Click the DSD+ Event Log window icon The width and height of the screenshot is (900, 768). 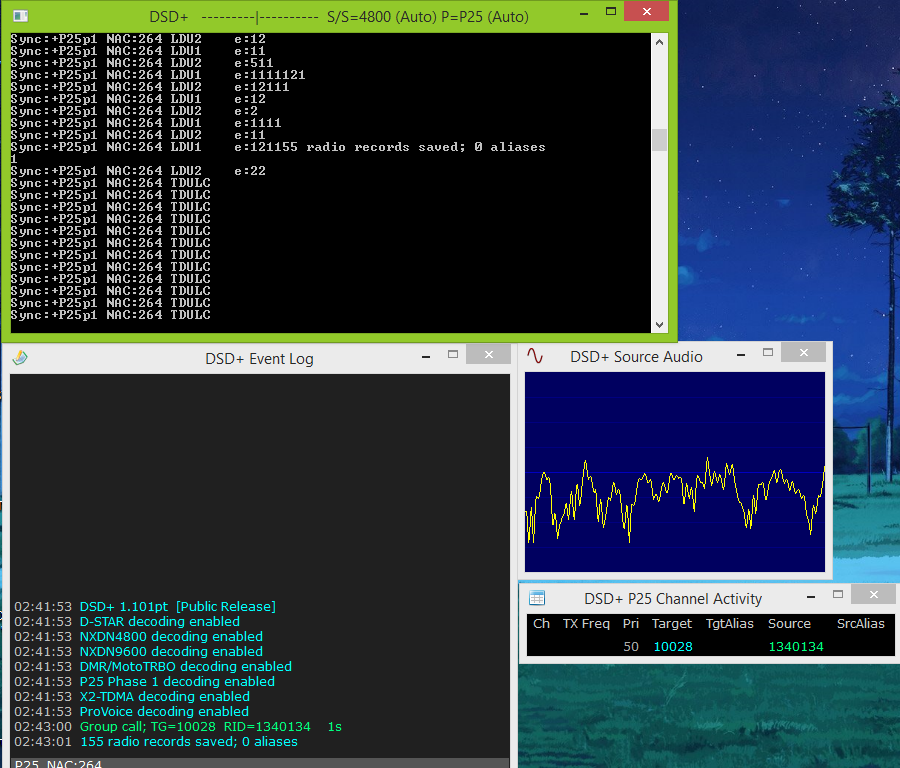pos(20,358)
